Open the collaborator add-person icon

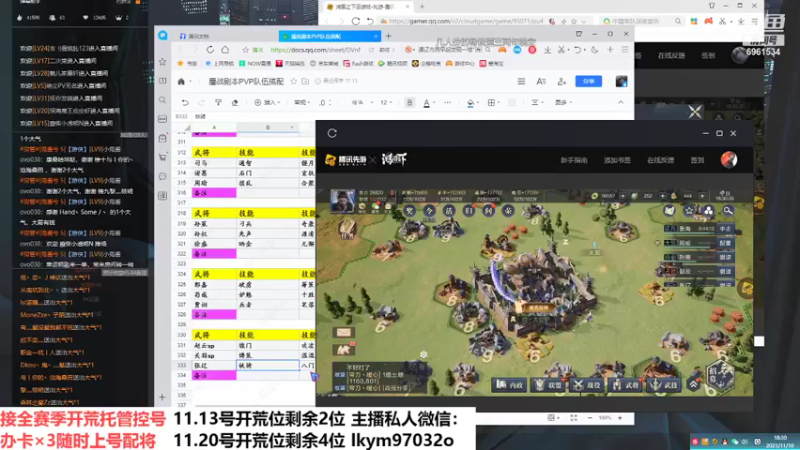click(562, 82)
